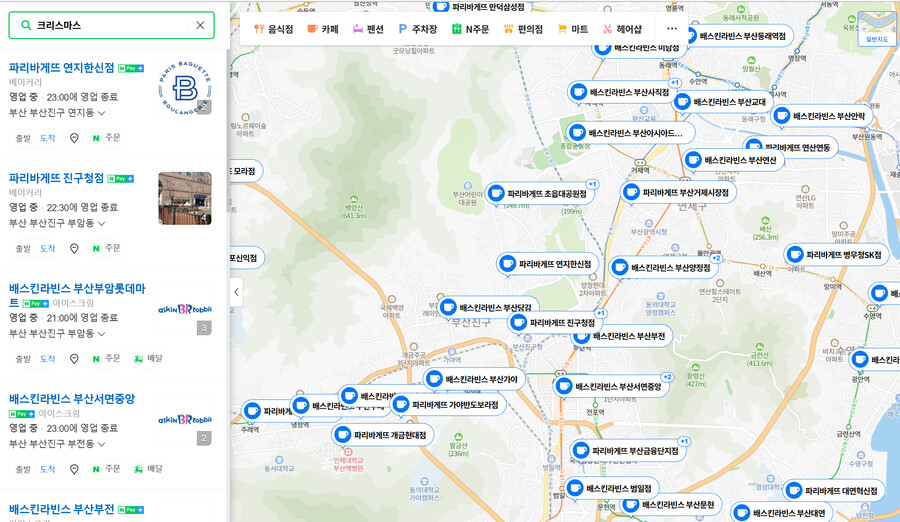Open 파리바게뜨 연지한신점 result title
The image size is (900, 522).
(61, 68)
